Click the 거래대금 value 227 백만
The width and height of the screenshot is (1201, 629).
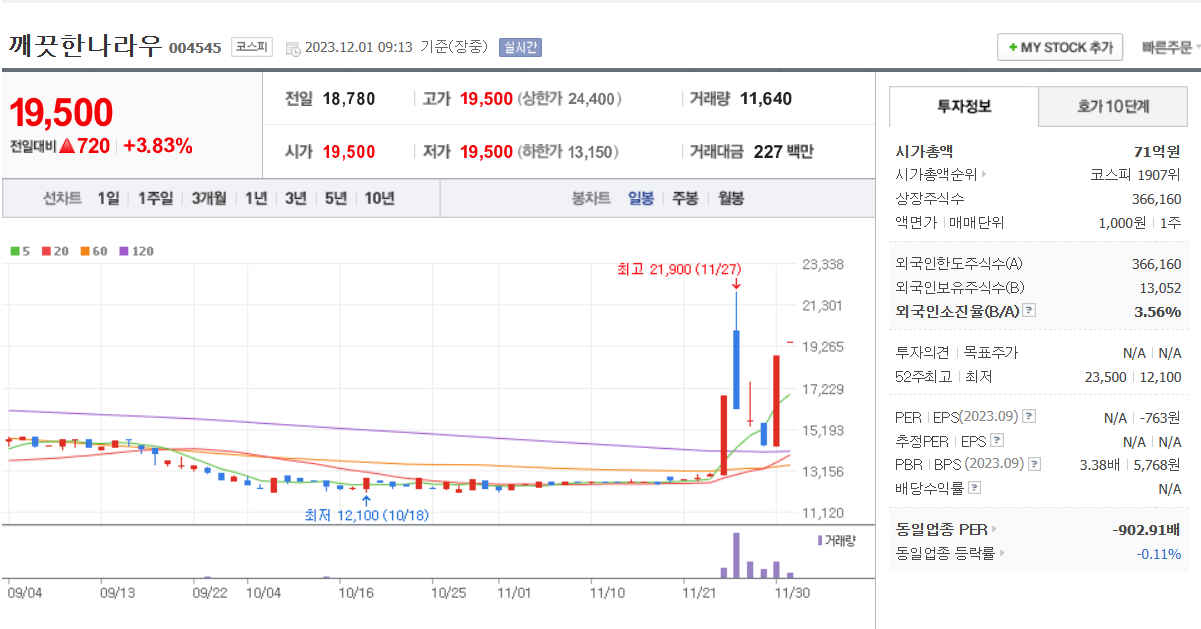(x=783, y=152)
